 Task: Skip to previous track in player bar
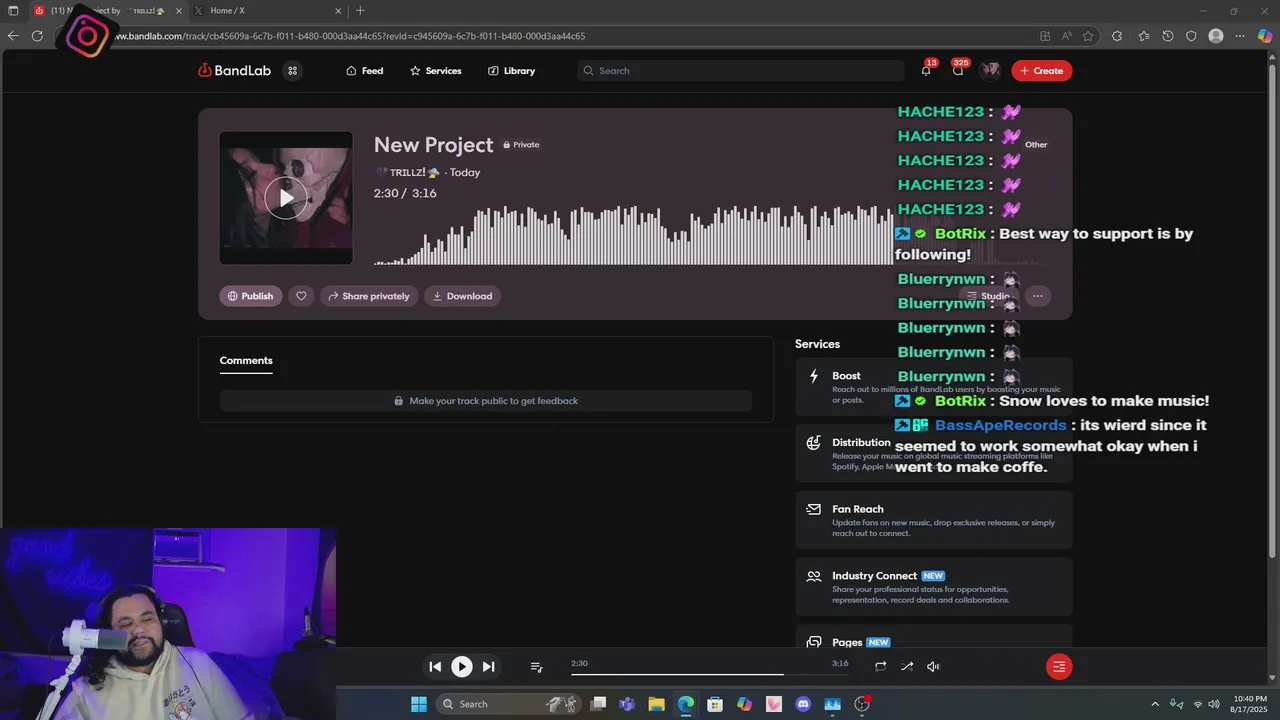435,667
